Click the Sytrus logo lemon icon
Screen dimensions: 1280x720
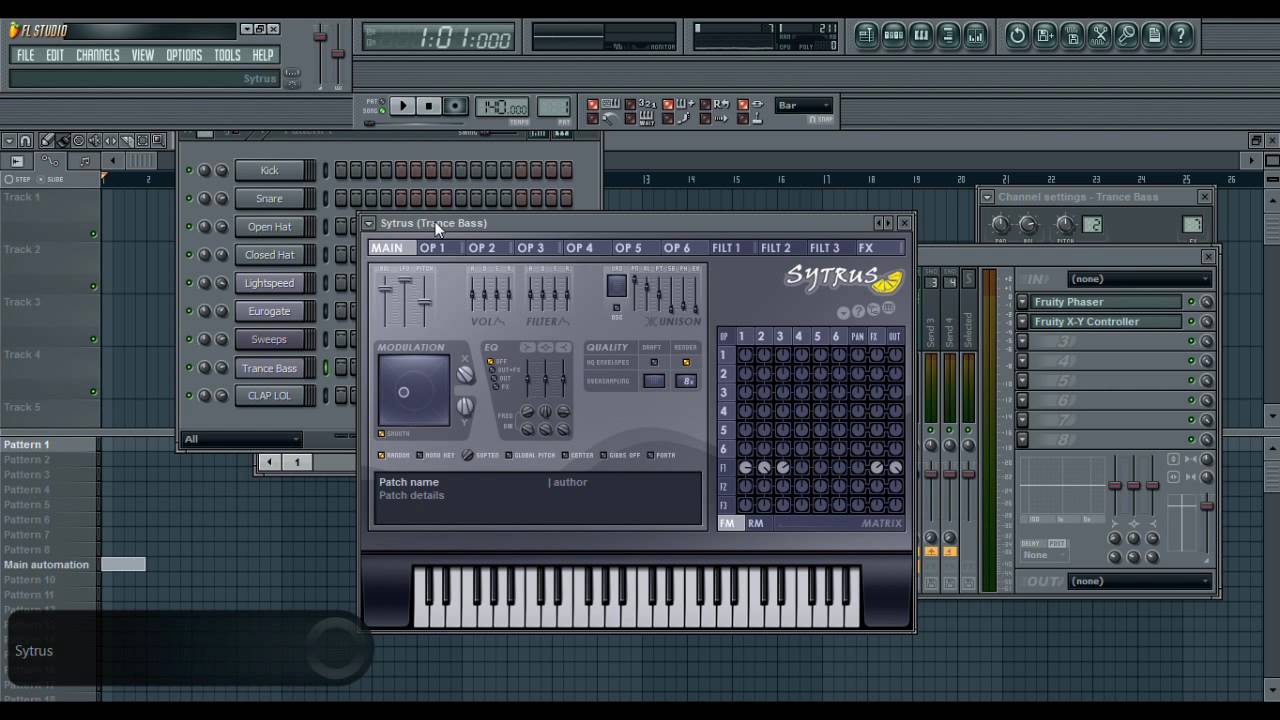[887, 282]
